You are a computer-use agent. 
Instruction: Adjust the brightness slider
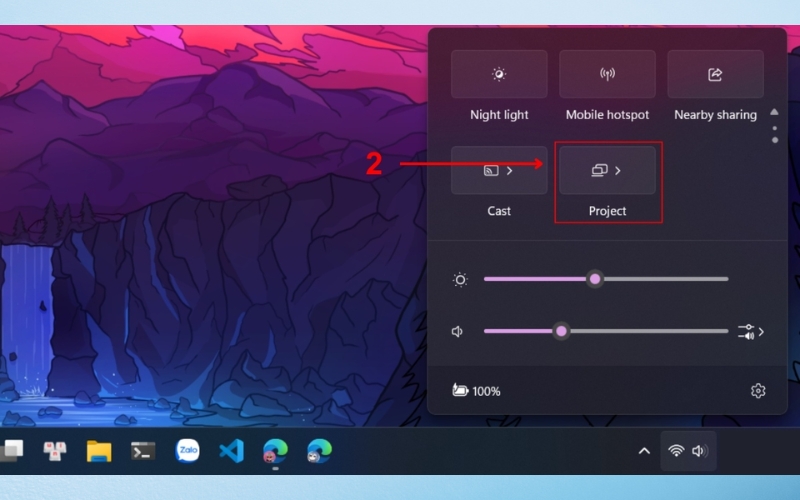click(595, 279)
